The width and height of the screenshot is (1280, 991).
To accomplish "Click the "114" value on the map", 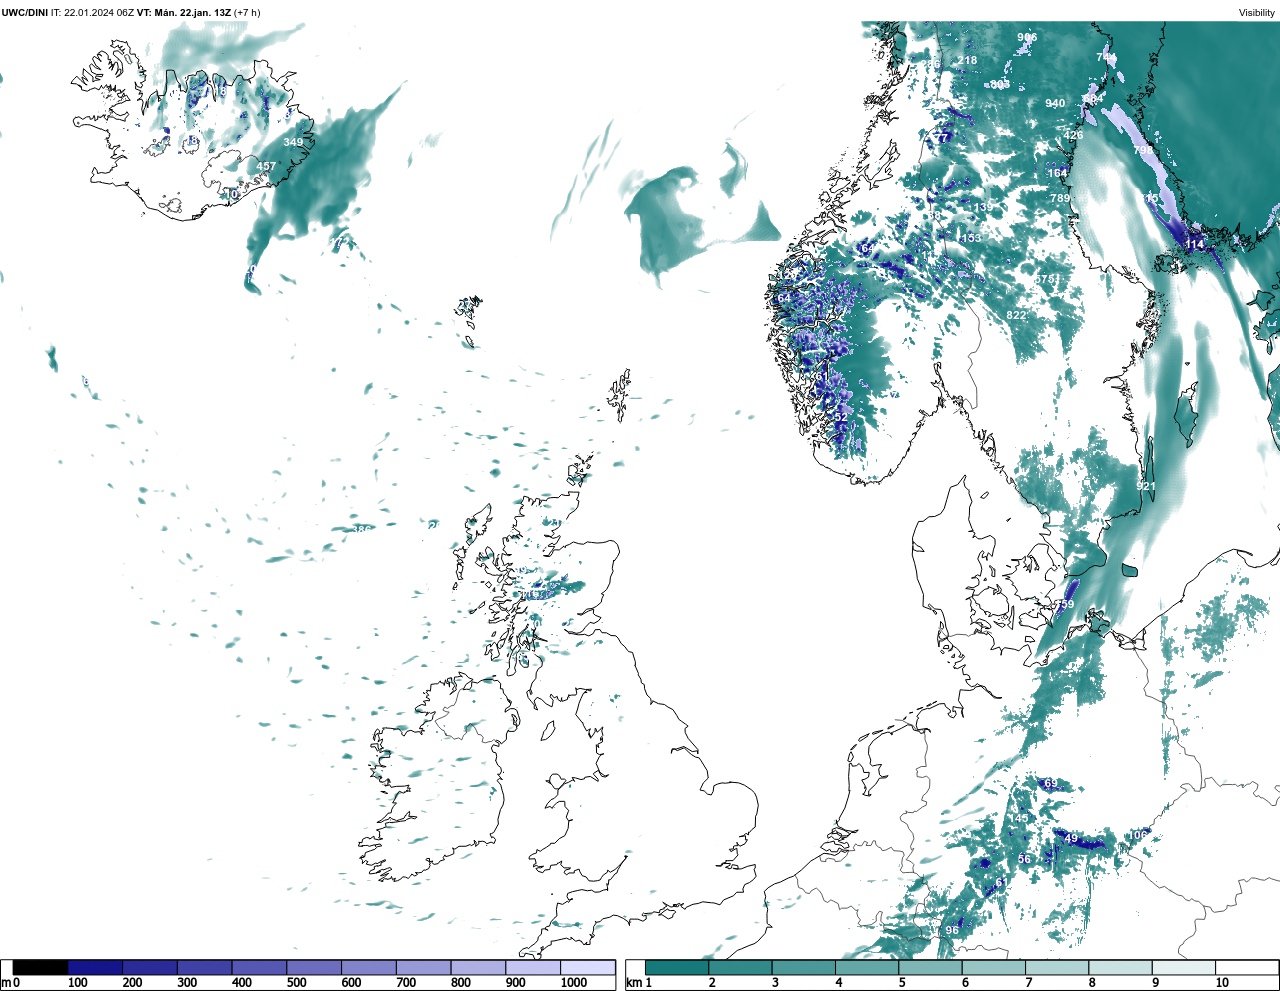I will (1195, 244).
